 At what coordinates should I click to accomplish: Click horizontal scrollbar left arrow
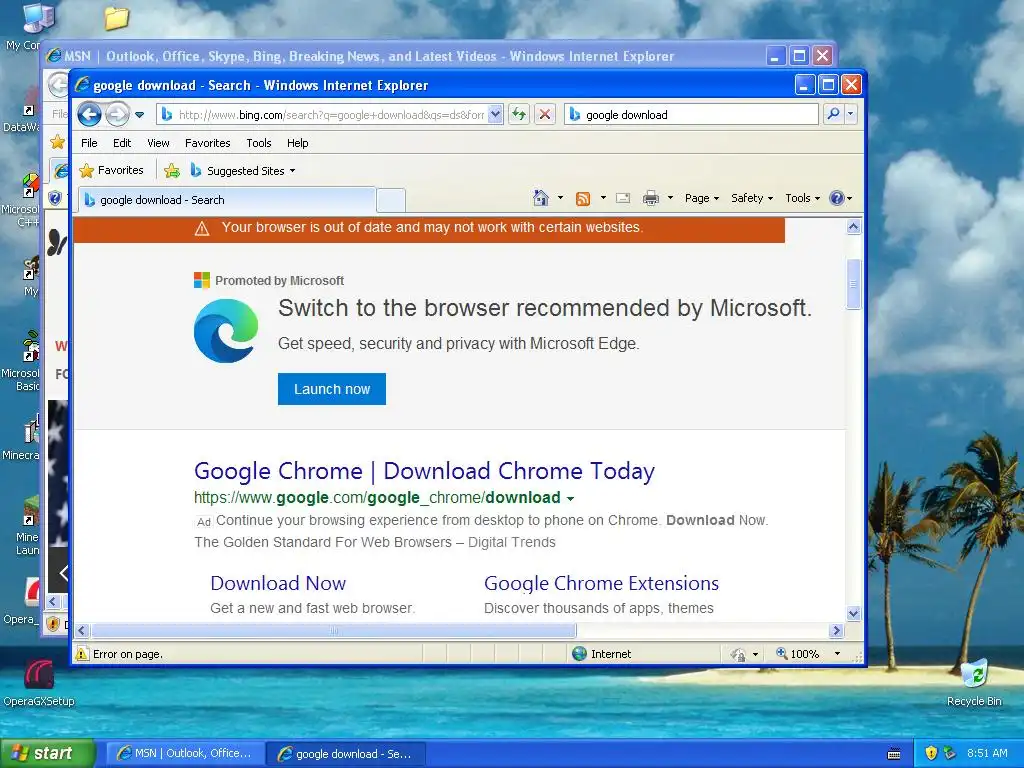[82, 630]
